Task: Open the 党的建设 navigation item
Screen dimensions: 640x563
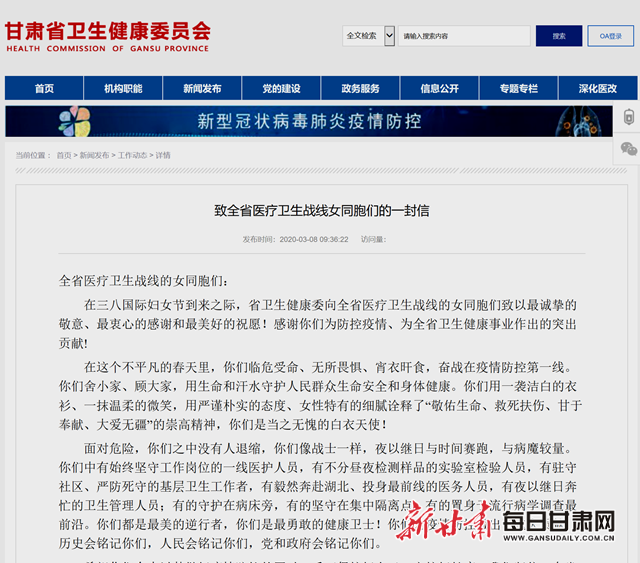Action: (x=281, y=88)
